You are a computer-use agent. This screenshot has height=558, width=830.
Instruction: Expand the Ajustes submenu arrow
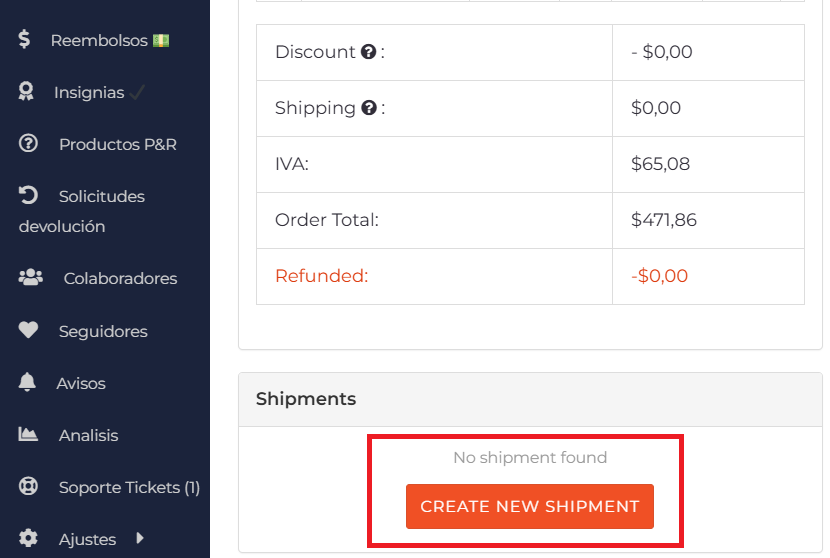140,538
